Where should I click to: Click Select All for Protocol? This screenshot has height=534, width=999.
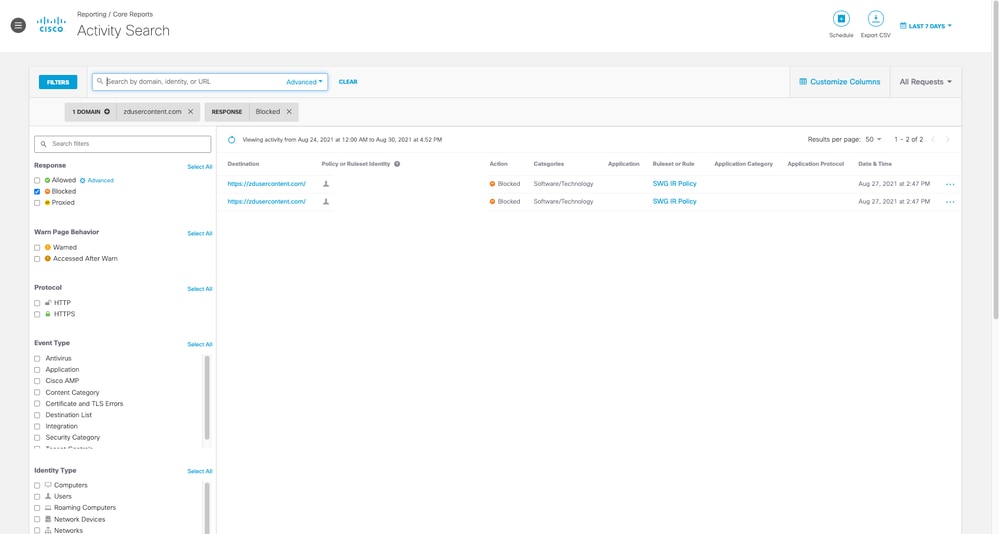pyautogui.click(x=199, y=289)
